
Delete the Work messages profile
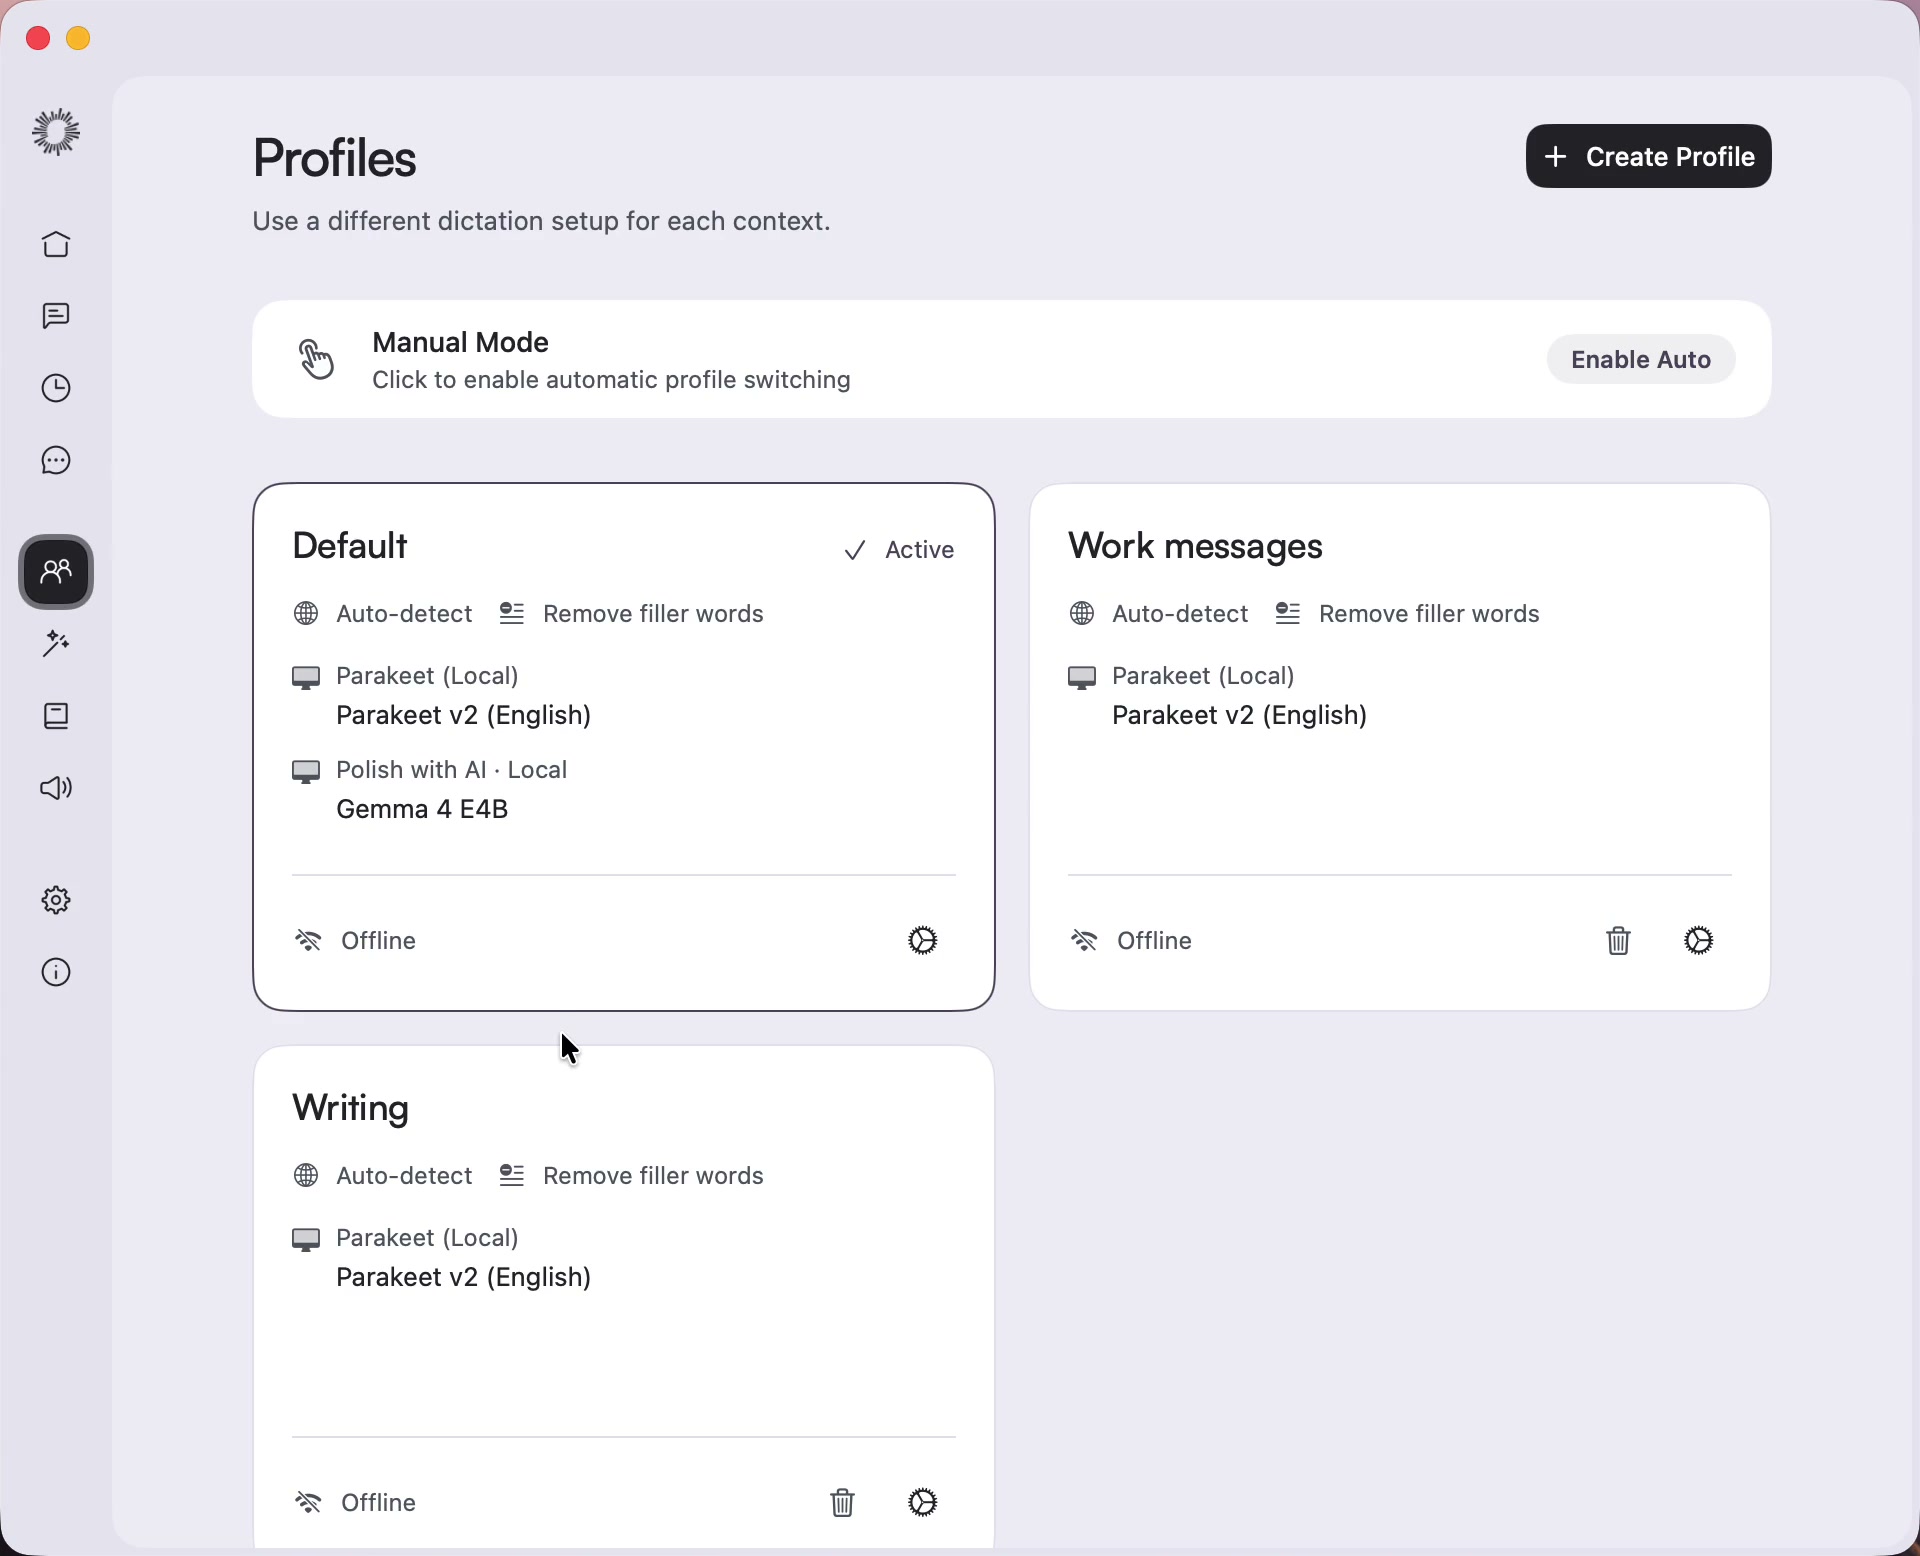tap(1619, 941)
